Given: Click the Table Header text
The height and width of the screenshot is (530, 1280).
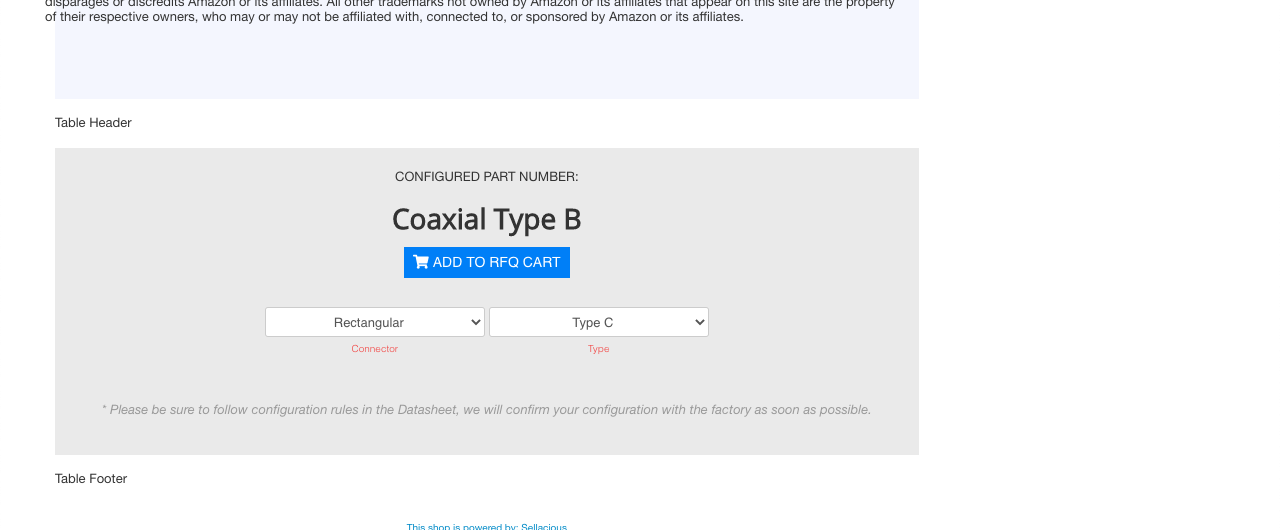Looking at the screenshot, I should point(93,122).
